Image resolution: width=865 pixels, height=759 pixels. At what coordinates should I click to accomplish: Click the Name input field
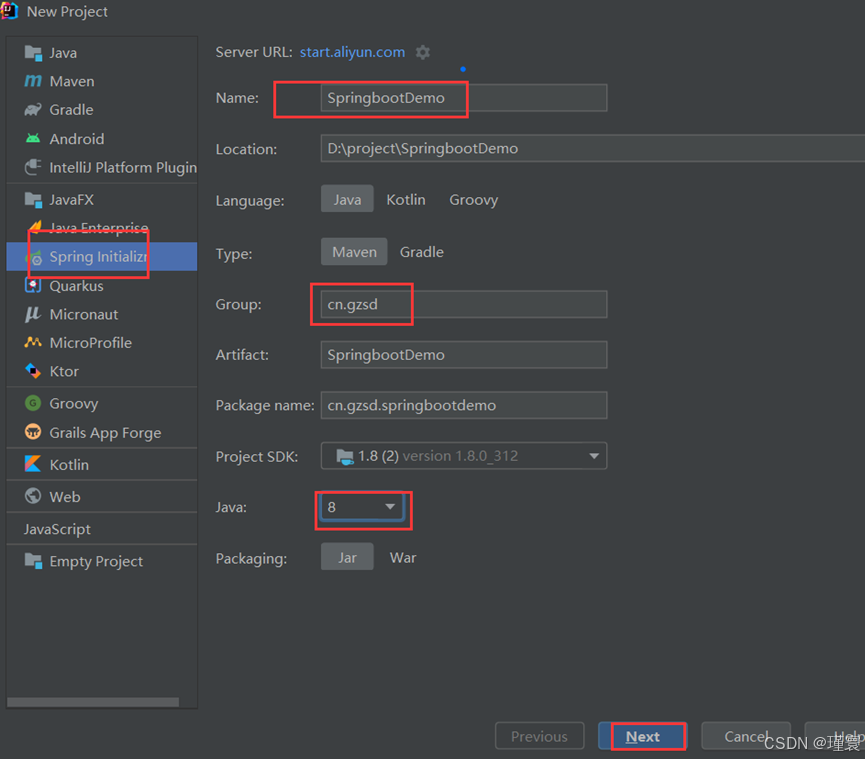464,98
